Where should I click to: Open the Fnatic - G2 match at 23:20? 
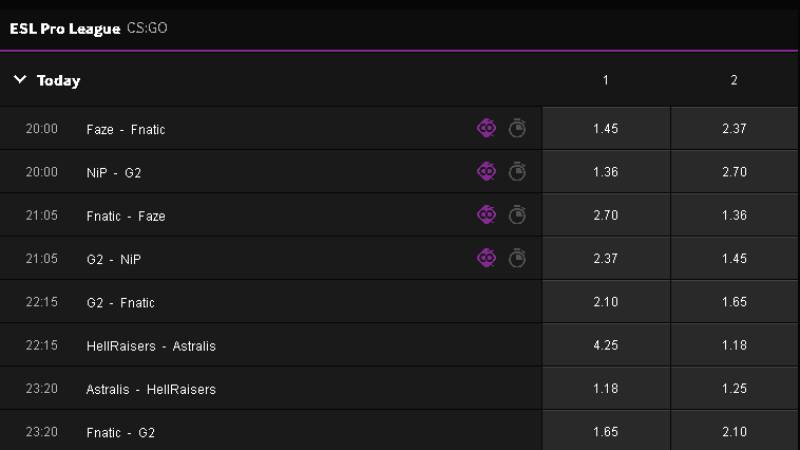click(121, 432)
